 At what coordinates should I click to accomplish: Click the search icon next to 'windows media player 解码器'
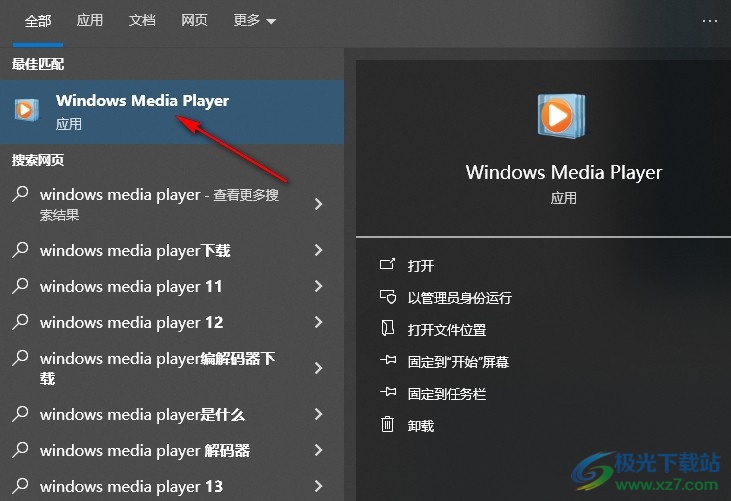click(x=20, y=450)
